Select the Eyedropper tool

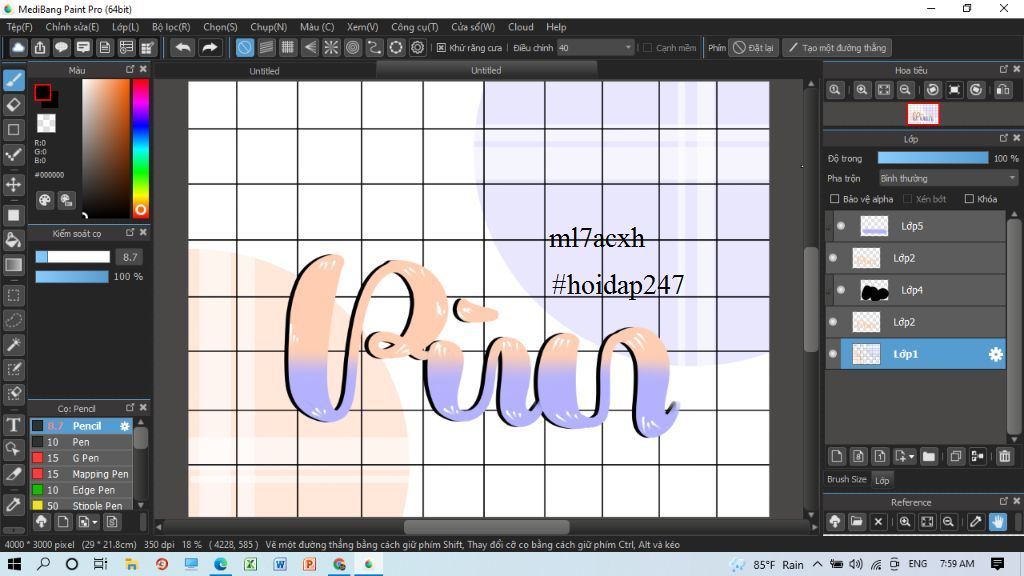click(14, 504)
